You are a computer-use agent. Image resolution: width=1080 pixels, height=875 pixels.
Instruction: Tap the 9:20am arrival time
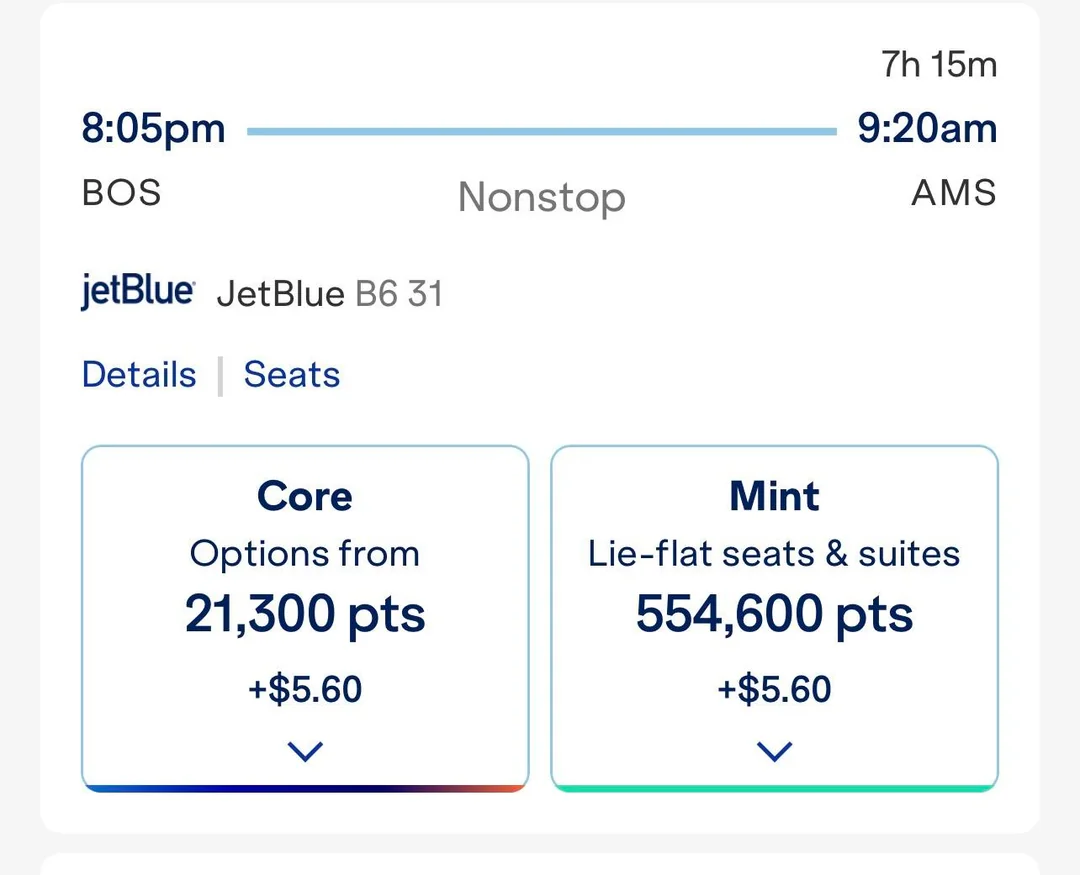click(x=927, y=129)
